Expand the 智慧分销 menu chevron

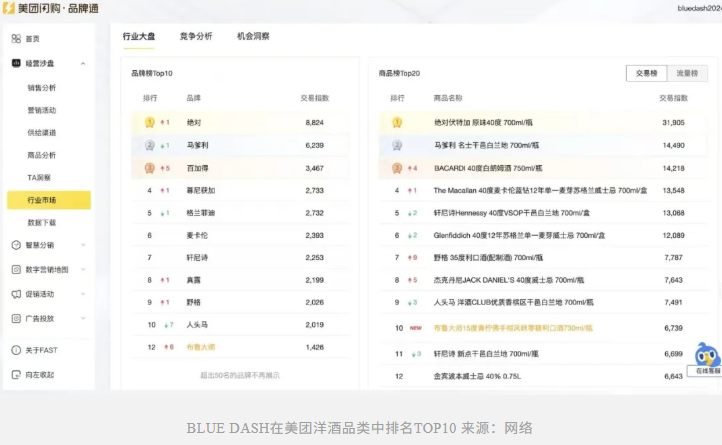pyautogui.click(x=83, y=245)
